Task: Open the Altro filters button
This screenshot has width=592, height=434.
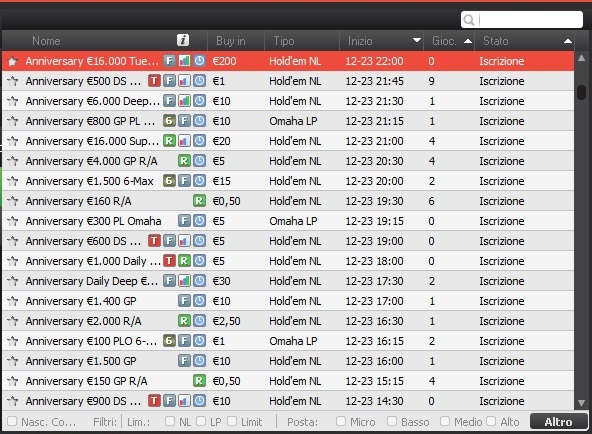Action: (558, 422)
